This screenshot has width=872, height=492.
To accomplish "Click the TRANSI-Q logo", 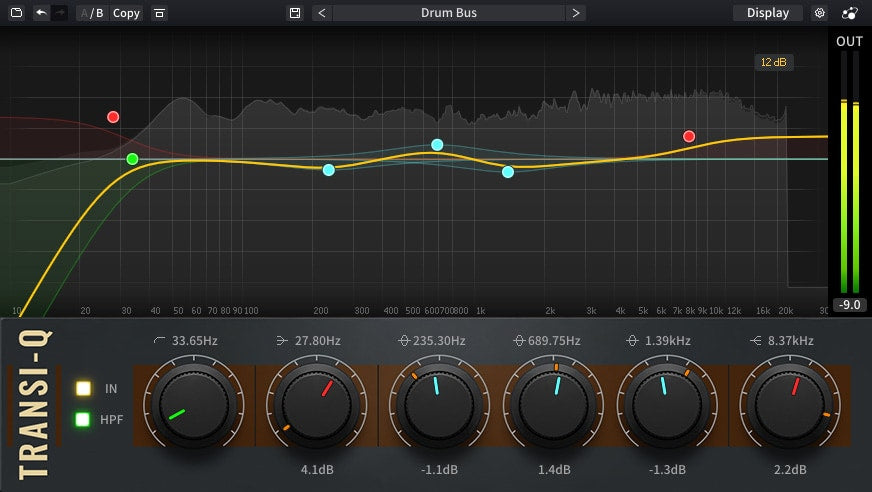I will tap(35, 404).
